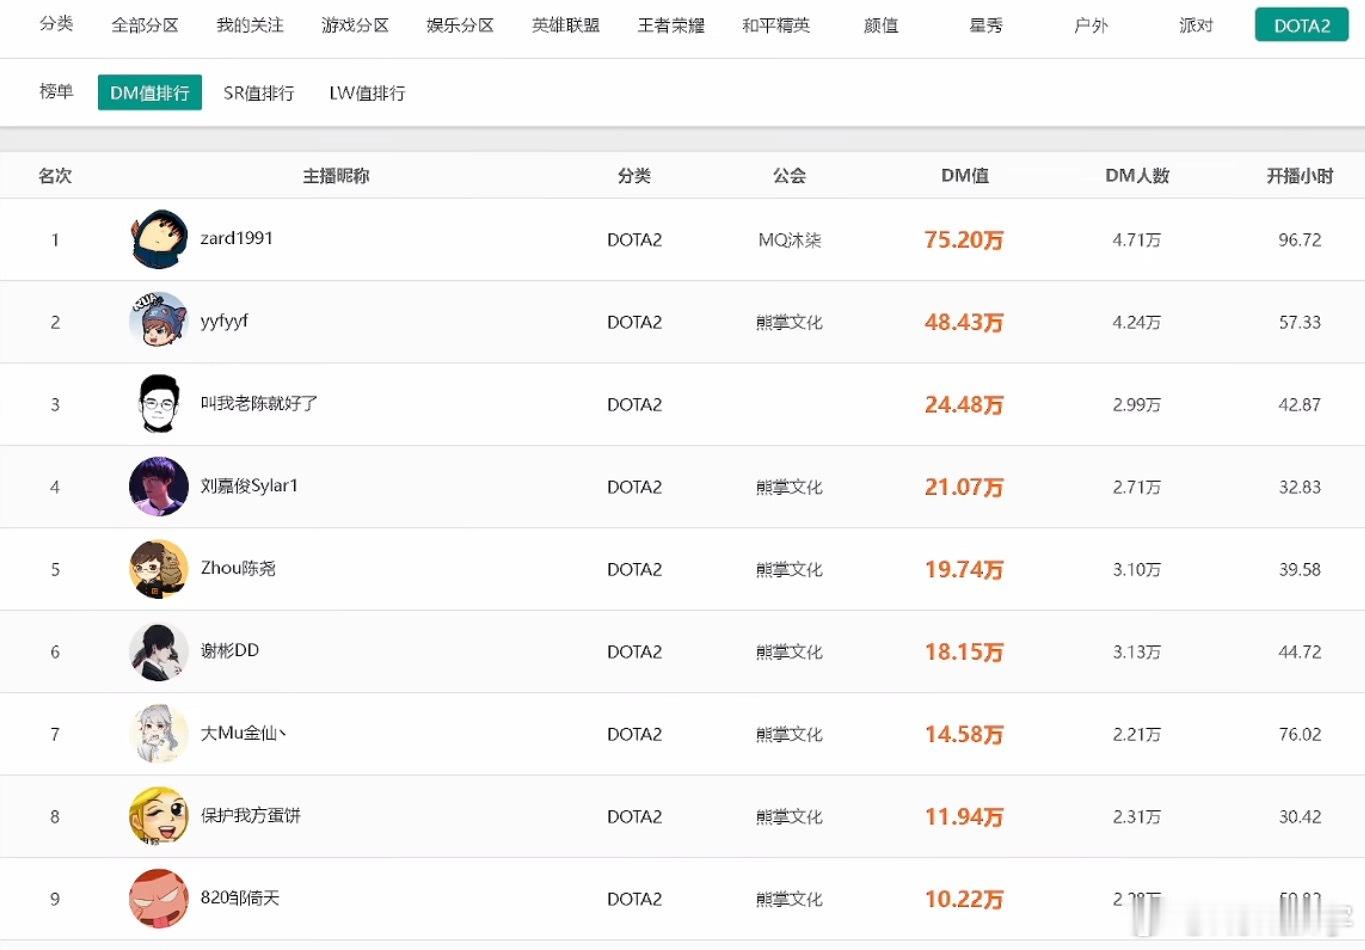Viewport: 1365px width, 950px height.
Task: Click DM value 18.15万
Action: 964,652
